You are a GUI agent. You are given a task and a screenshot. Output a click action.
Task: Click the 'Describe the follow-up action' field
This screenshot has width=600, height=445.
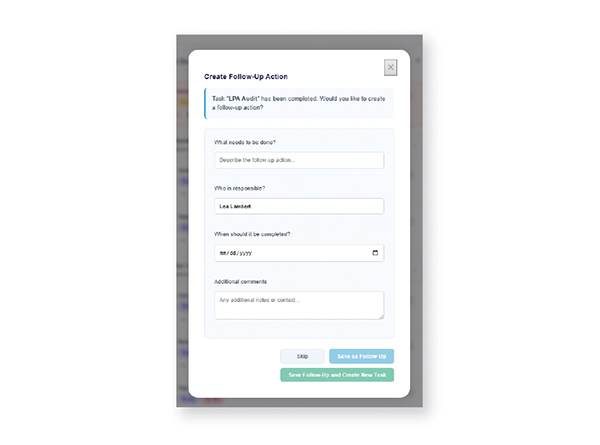coord(299,160)
